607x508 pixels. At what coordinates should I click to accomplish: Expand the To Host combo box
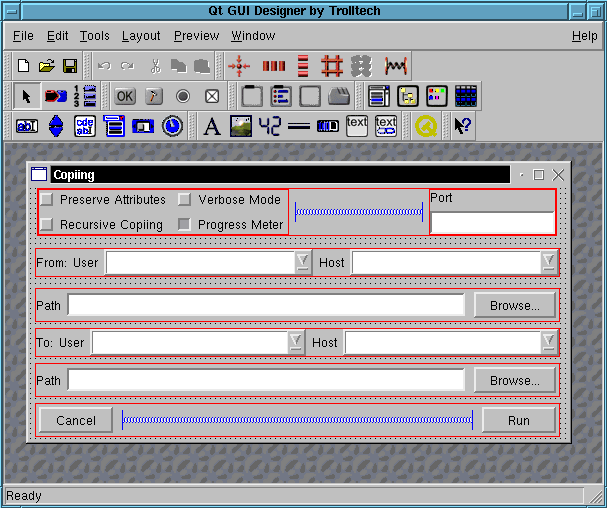coord(548,342)
